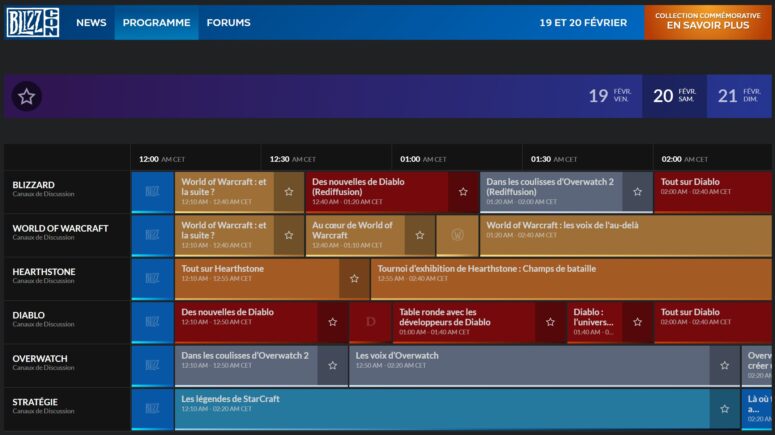Star the 'Table ronde avec les développeurs' session
This screenshot has width=775, height=435.
coord(550,322)
